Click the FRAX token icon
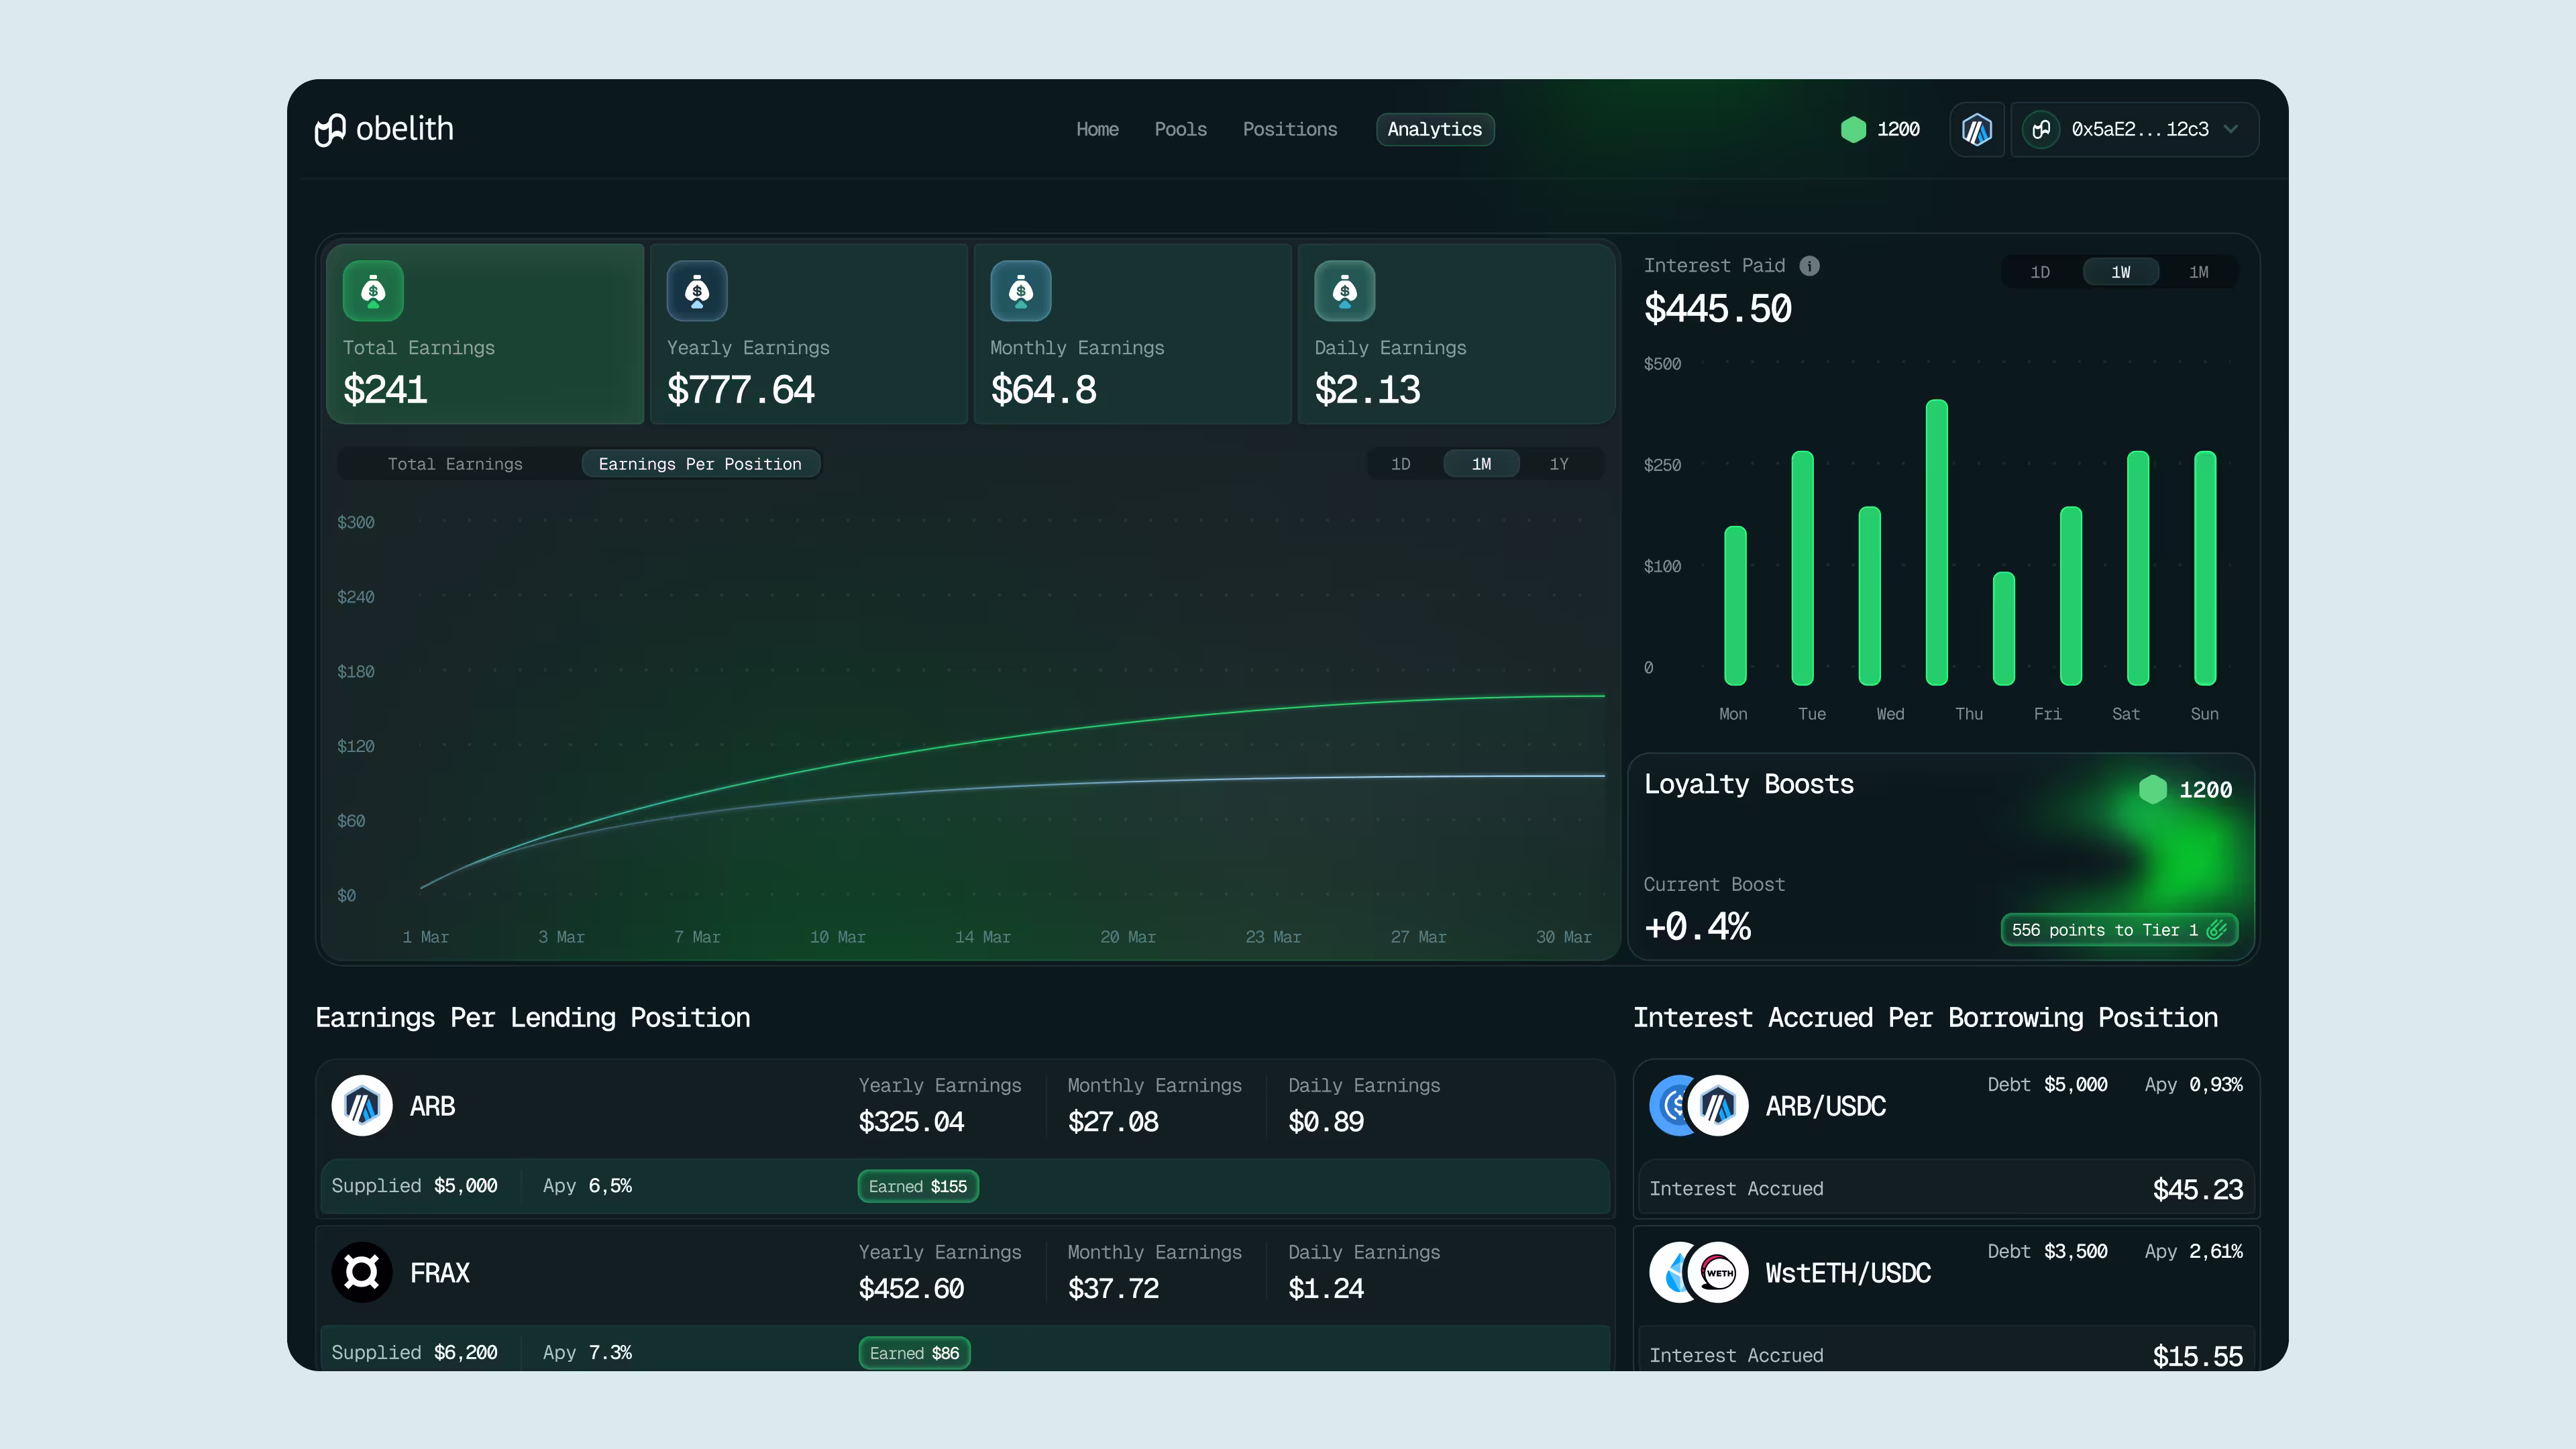 coord(362,1272)
